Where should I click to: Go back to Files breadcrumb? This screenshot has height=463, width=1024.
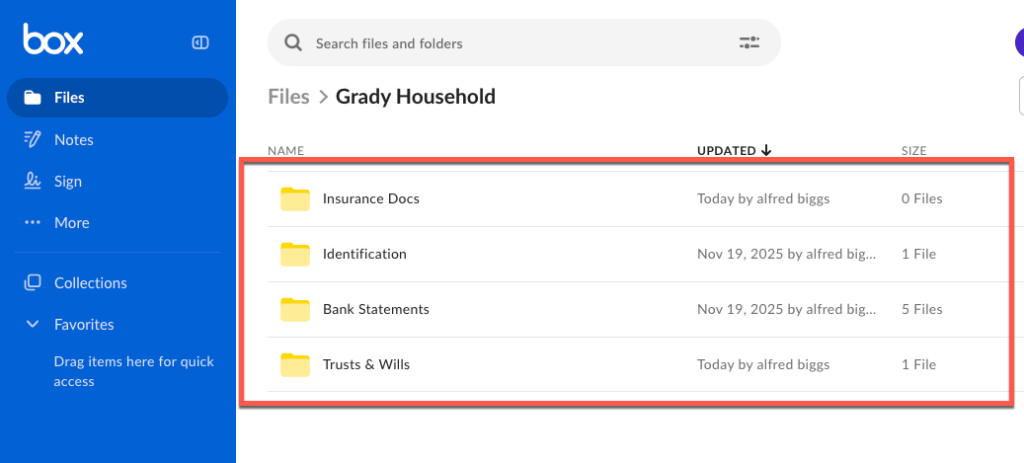[288, 97]
